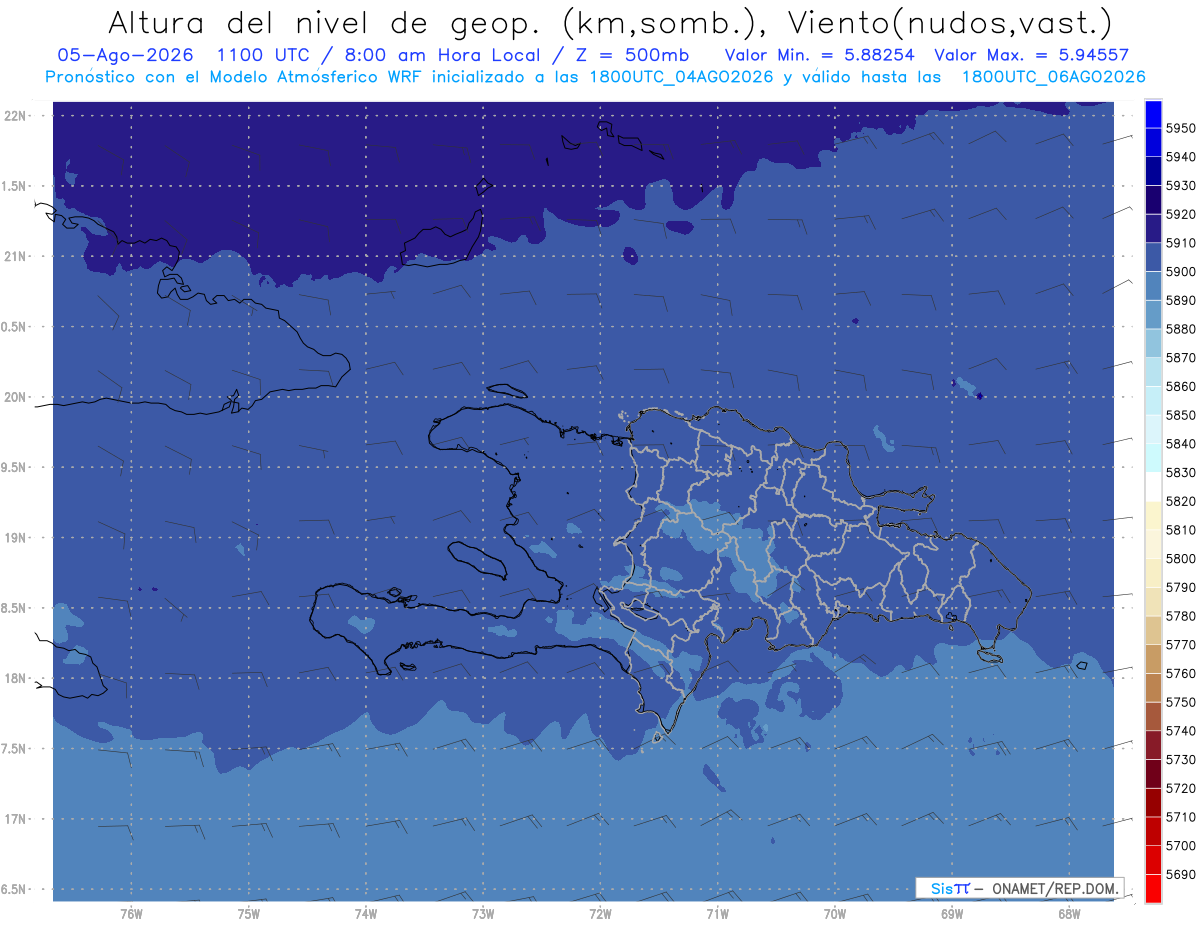This screenshot has height=927, width=1200.
Task: Click the '5820' legend value
Action: (x=1181, y=501)
